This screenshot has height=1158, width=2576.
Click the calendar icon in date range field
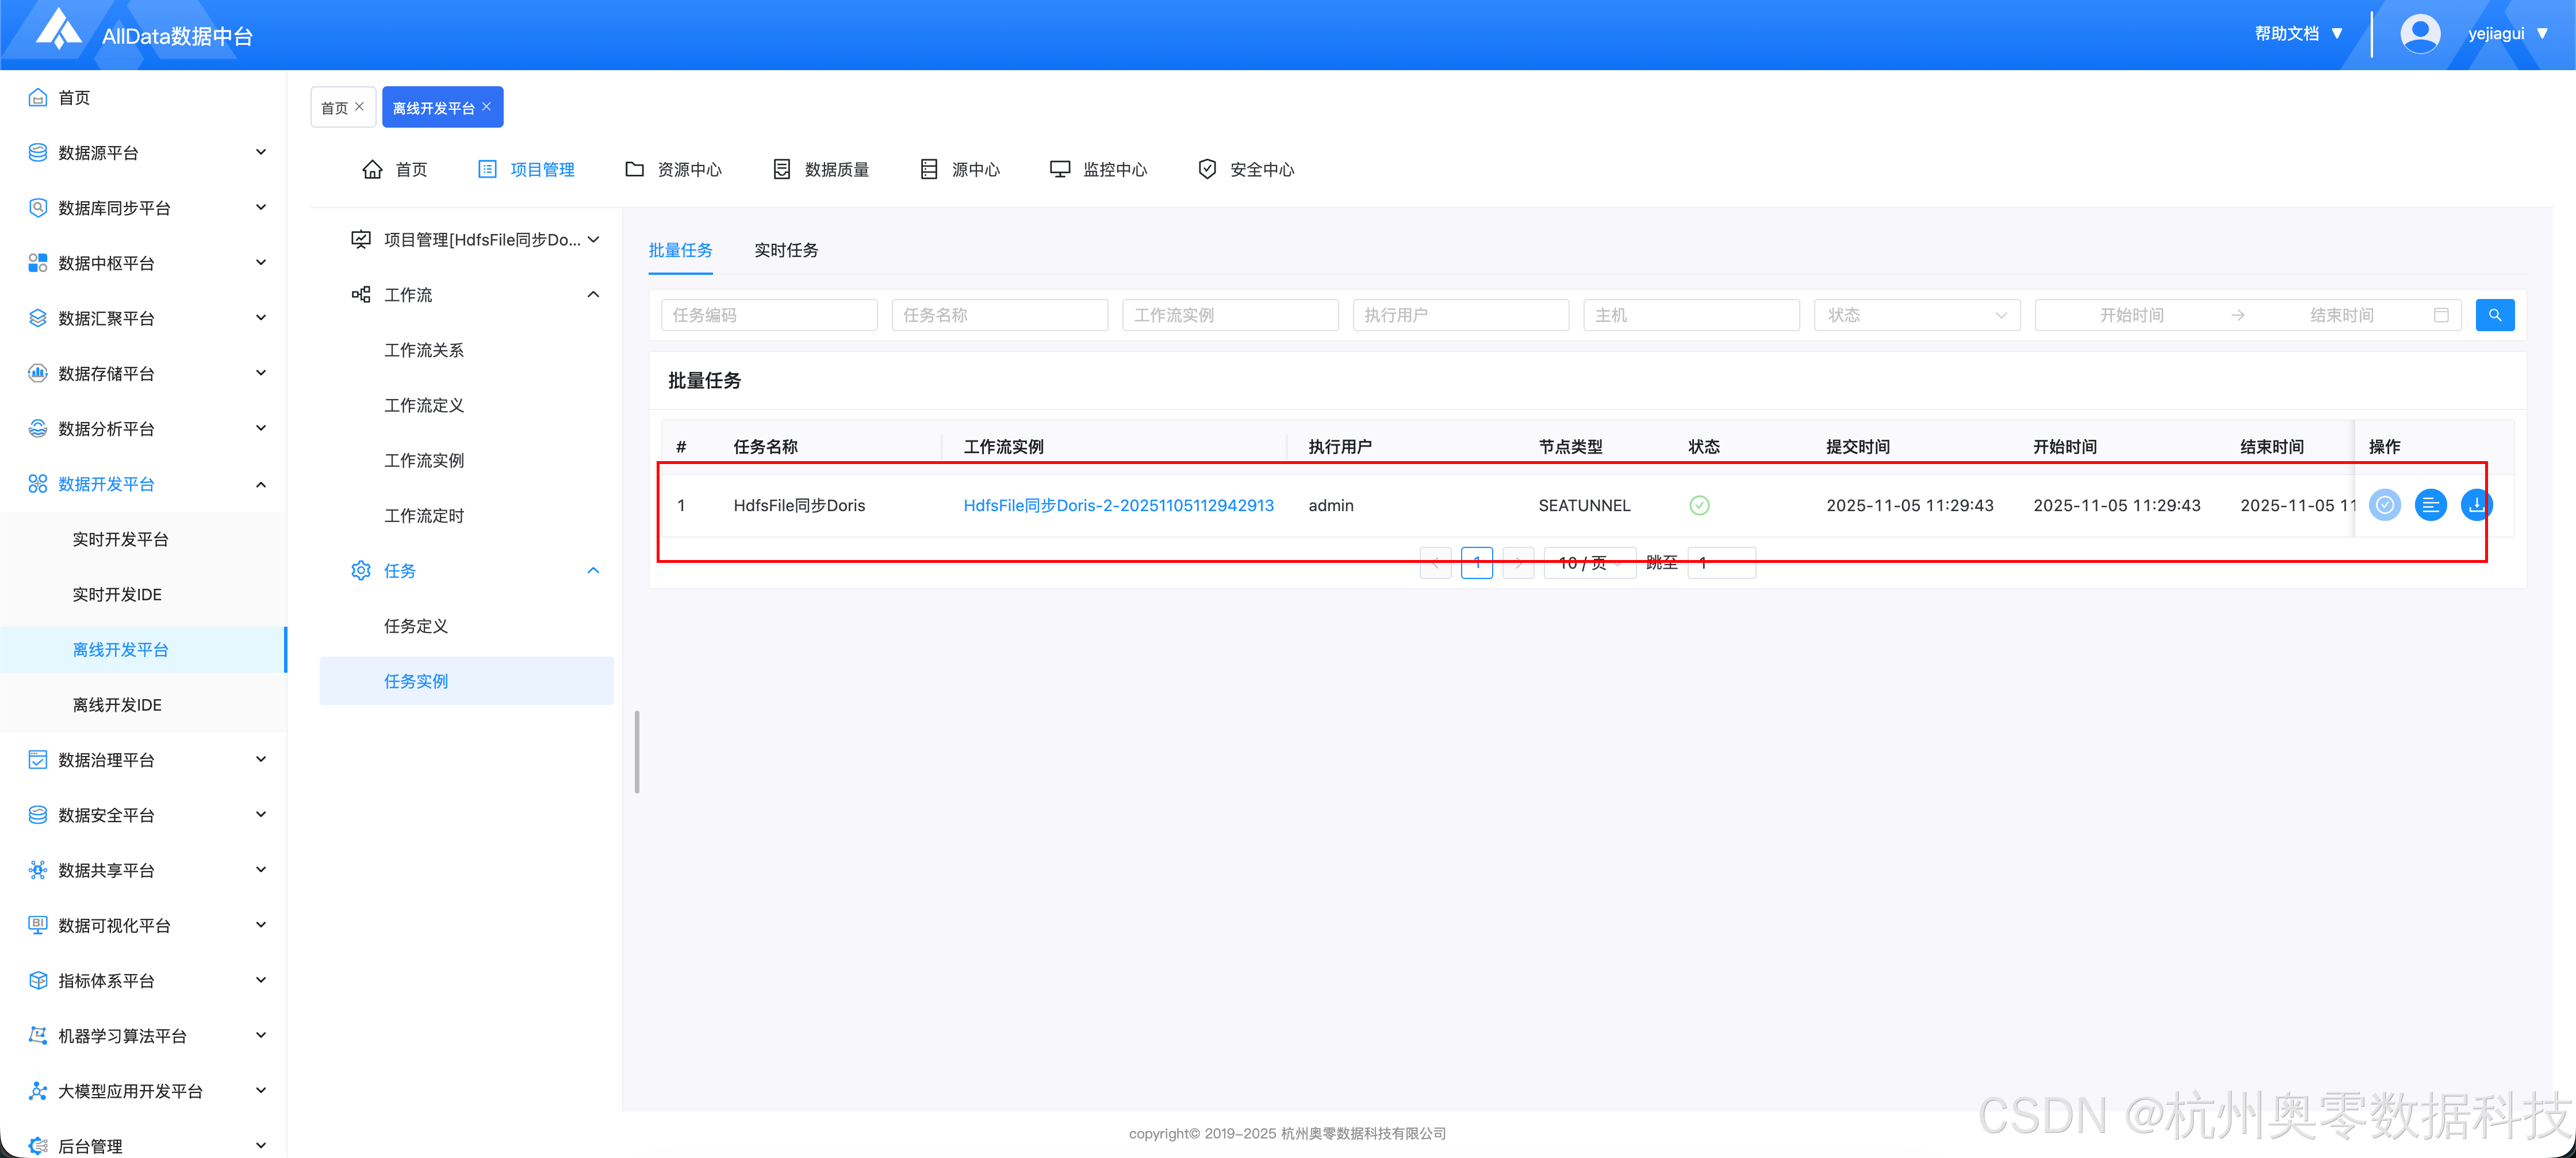pyautogui.click(x=2441, y=315)
